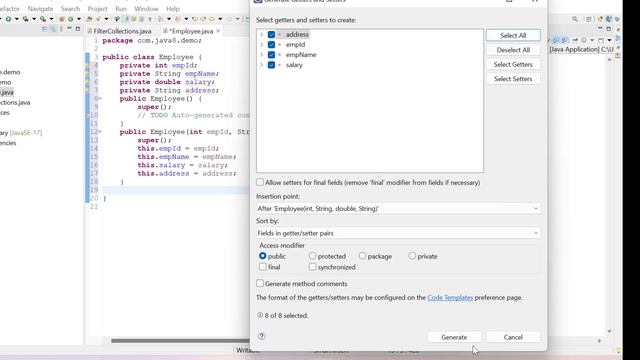Expand the empId tree node

pos(262,45)
